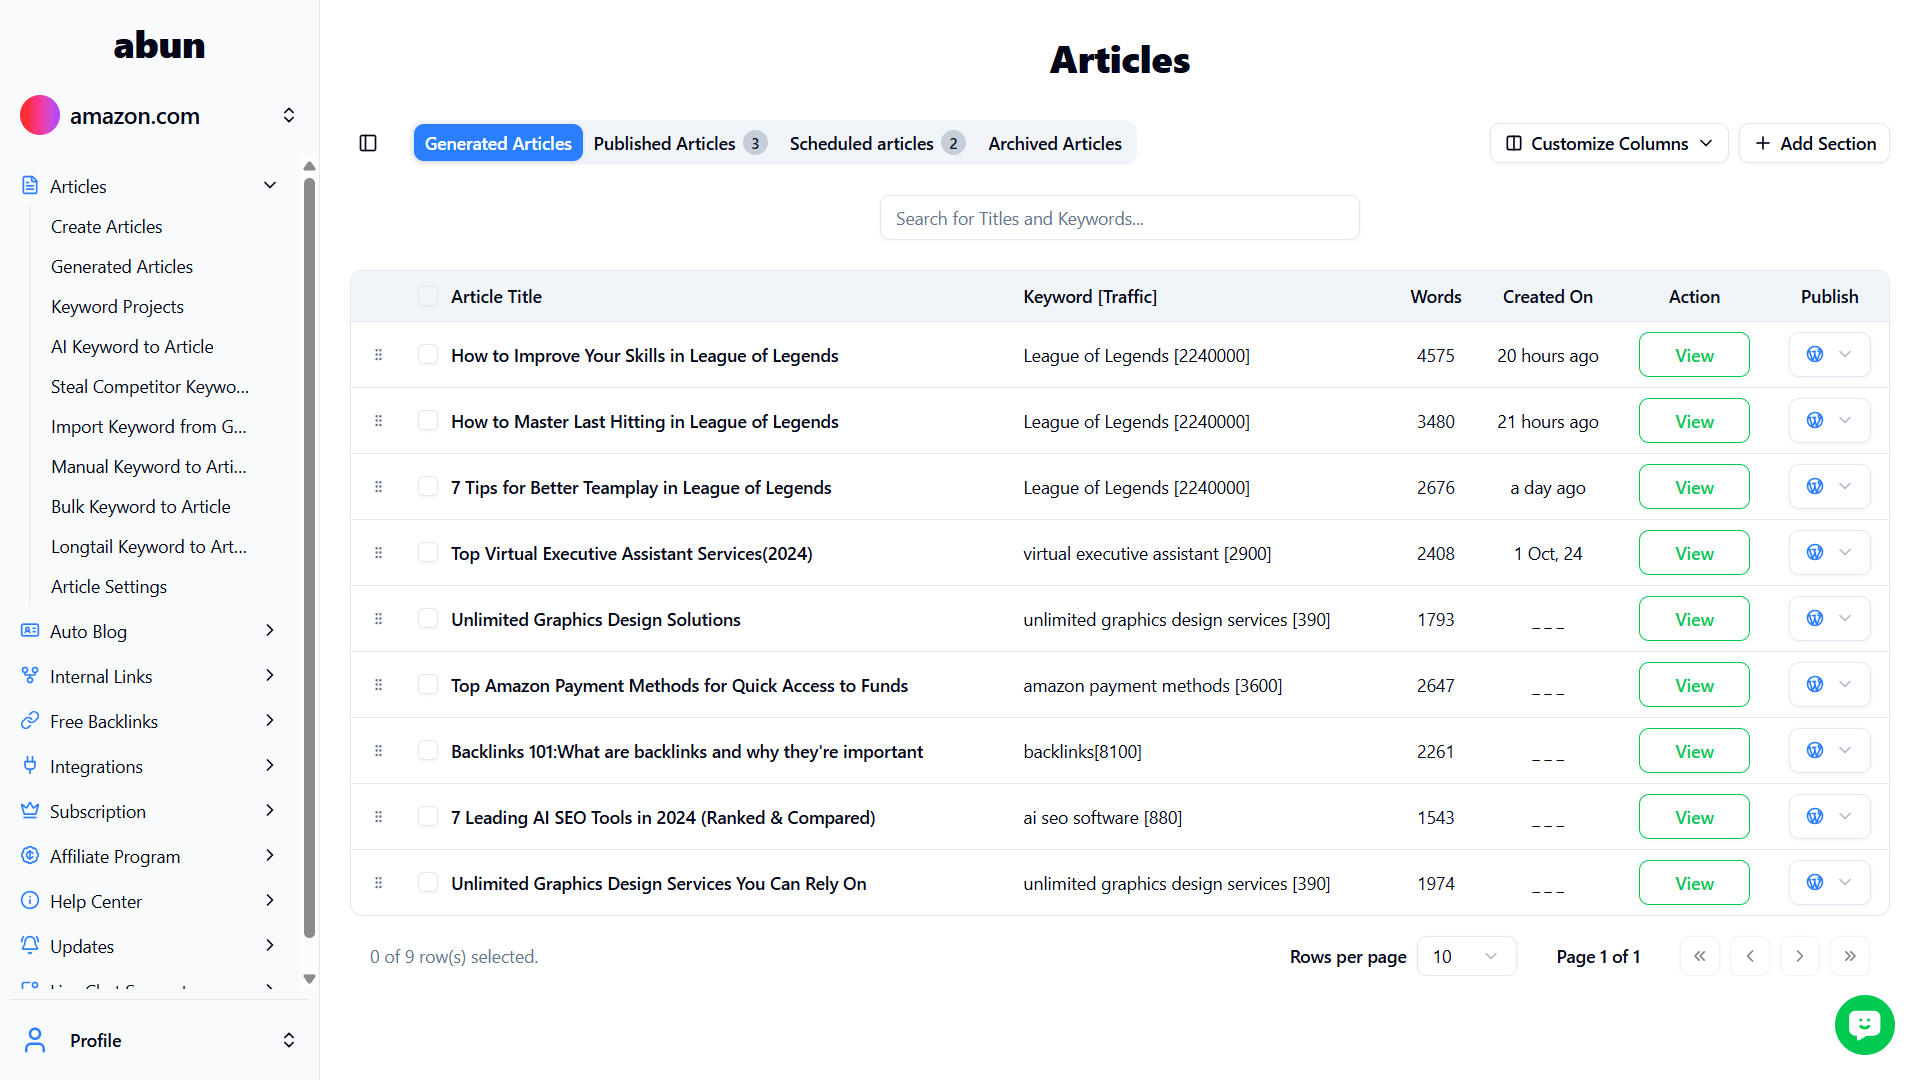The image size is (1920, 1080).
Task: Open Create Articles link in sidebar
Action: (x=106, y=226)
